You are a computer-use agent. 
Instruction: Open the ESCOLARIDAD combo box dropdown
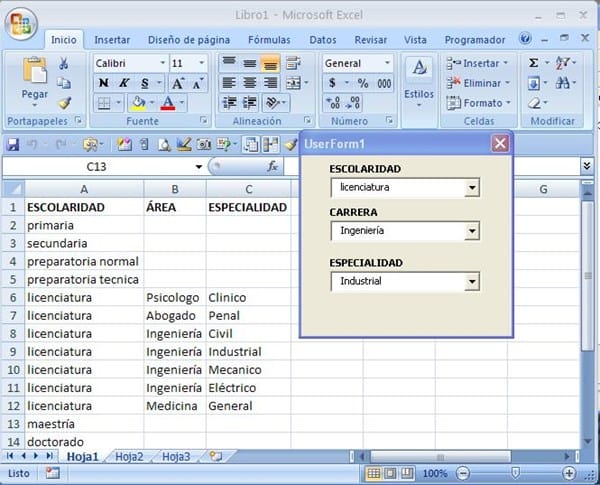click(x=472, y=188)
